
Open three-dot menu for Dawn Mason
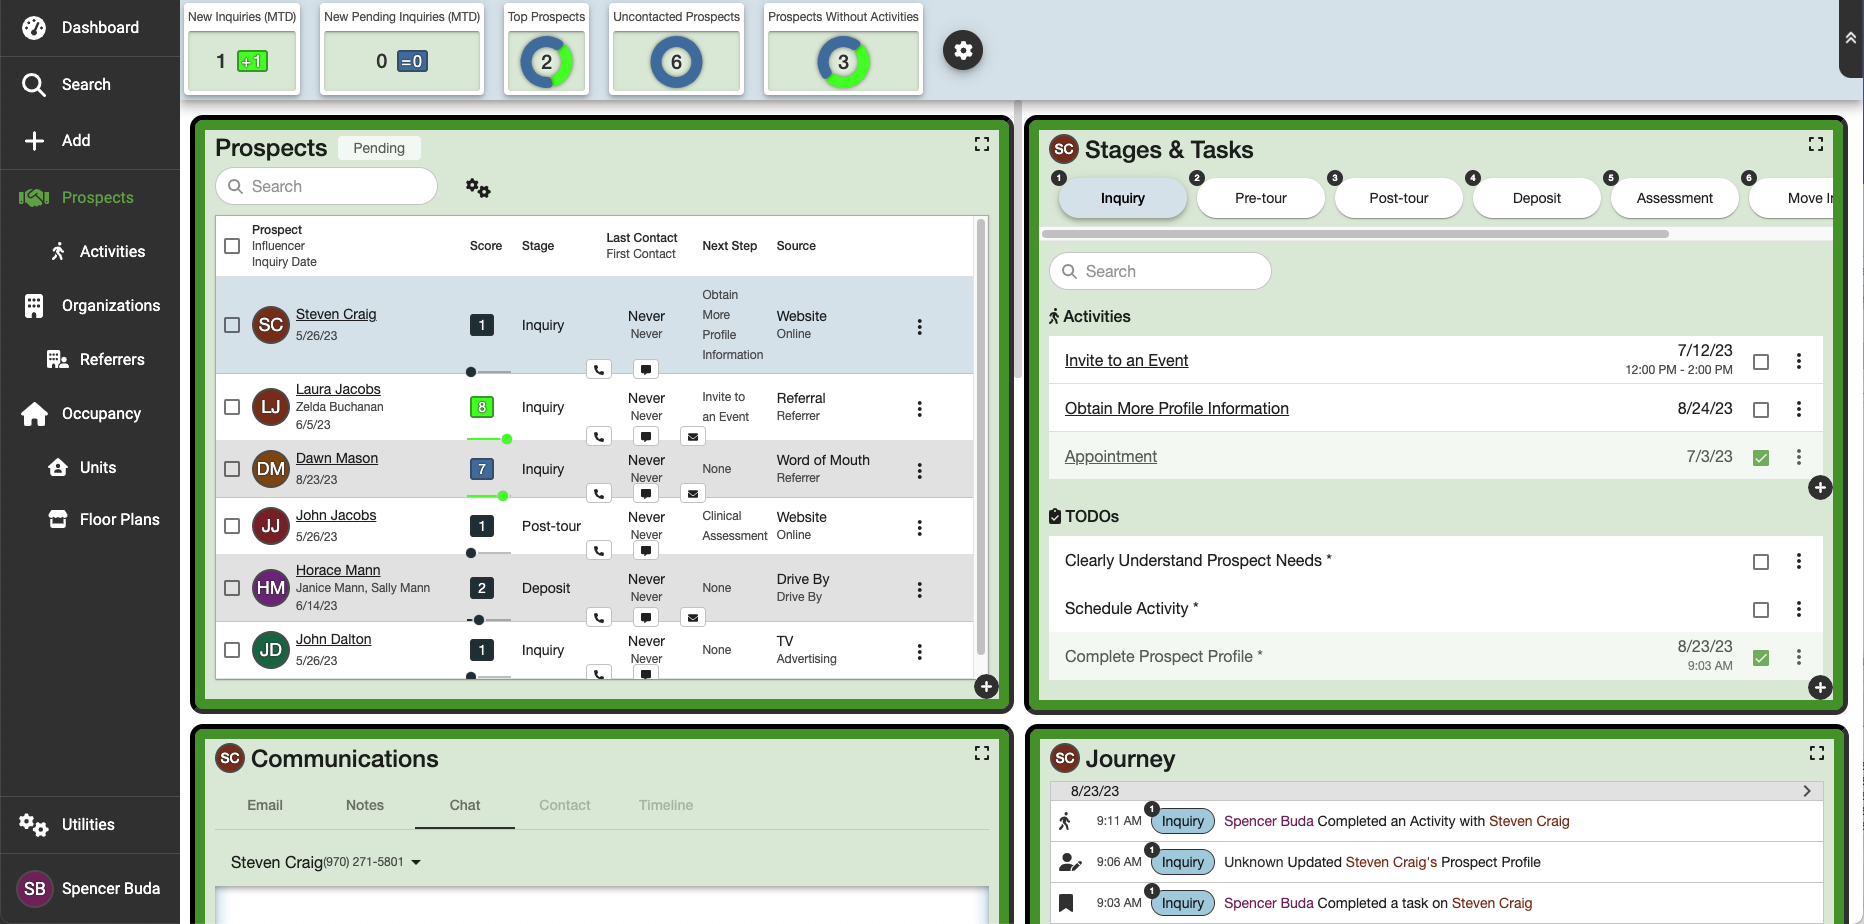pyautogui.click(x=919, y=471)
